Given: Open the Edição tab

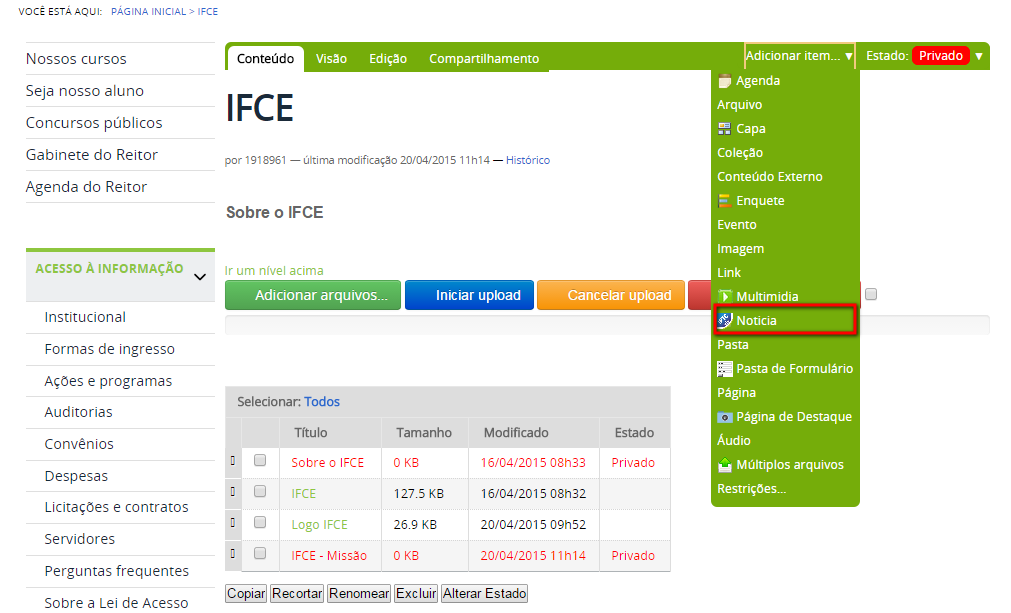Looking at the screenshot, I should pyautogui.click(x=388, y=59).
